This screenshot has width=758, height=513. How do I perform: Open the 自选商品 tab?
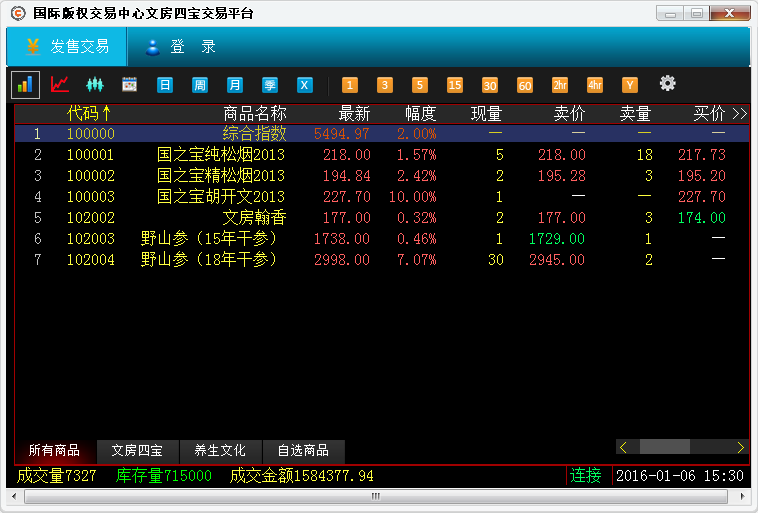pos(303,451)
